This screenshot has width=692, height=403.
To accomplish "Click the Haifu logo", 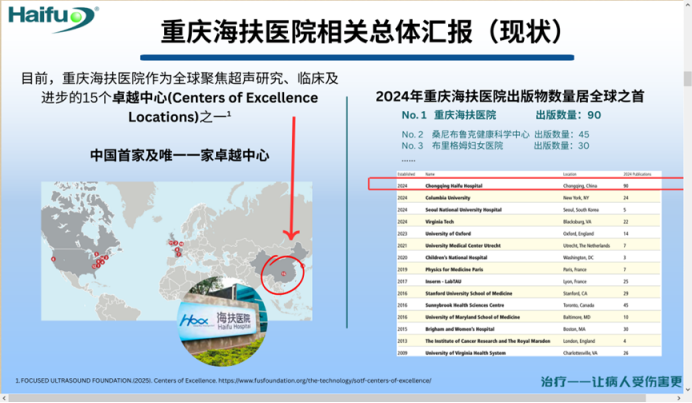I will pos(53,19).
